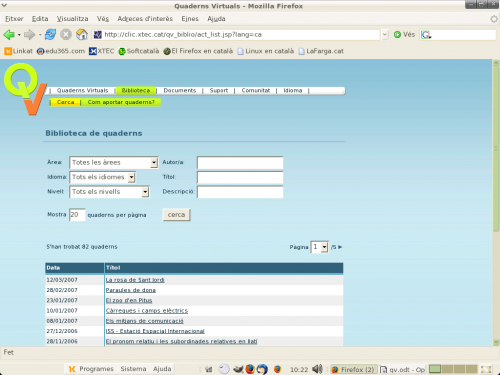The width and height of the screenshot is (500, 375).
Task: Click the Descripció input field
Action: point(240,192)
